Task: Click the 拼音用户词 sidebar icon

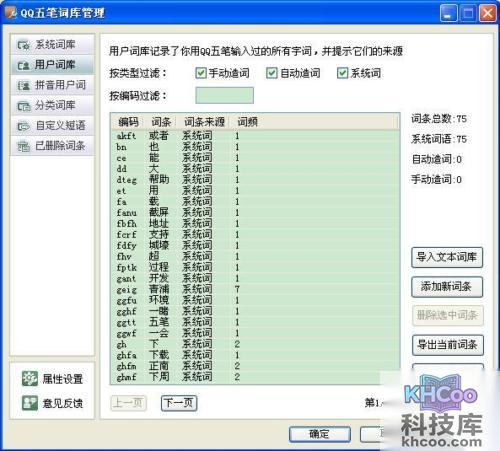Action: [24, 85]
